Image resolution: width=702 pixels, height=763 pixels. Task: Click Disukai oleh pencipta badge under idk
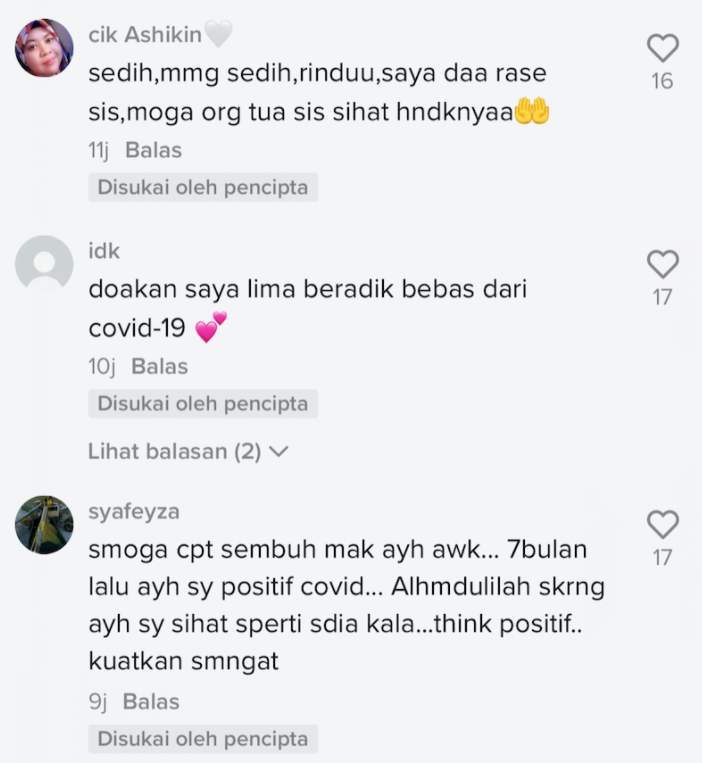pos(203,404)
